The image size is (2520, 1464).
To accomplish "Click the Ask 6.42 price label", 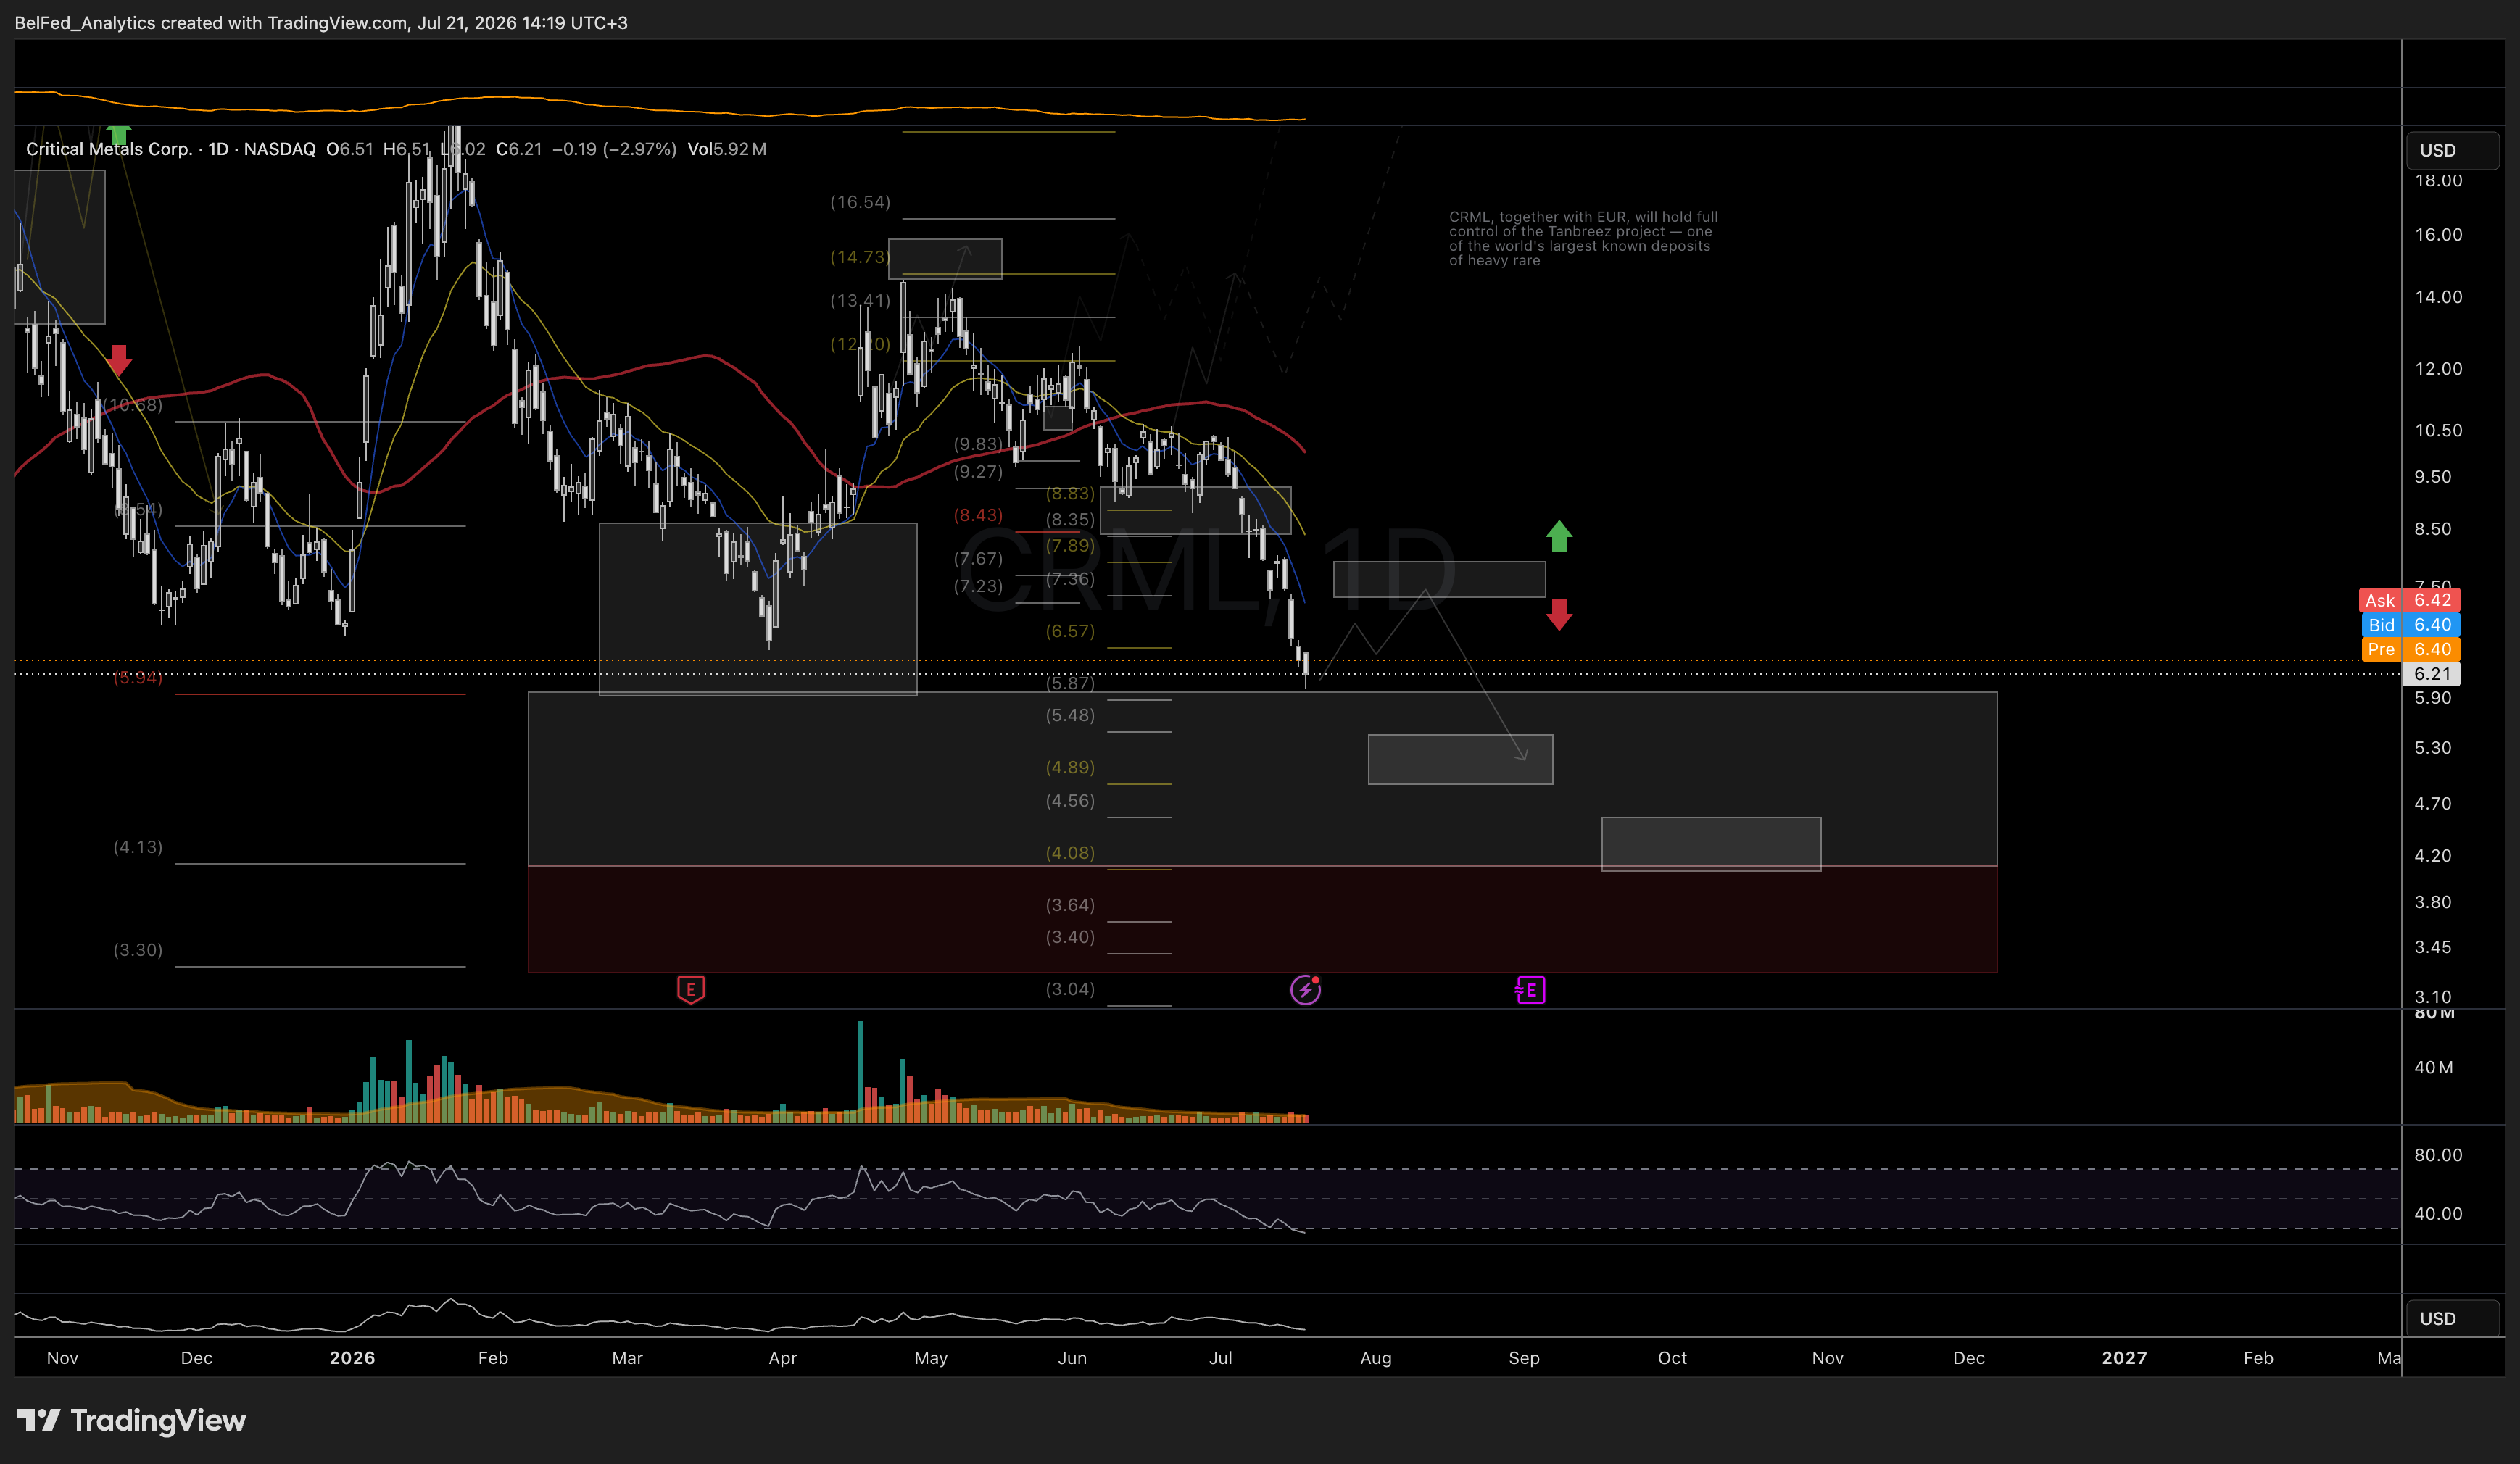I will pos(2408,600).
